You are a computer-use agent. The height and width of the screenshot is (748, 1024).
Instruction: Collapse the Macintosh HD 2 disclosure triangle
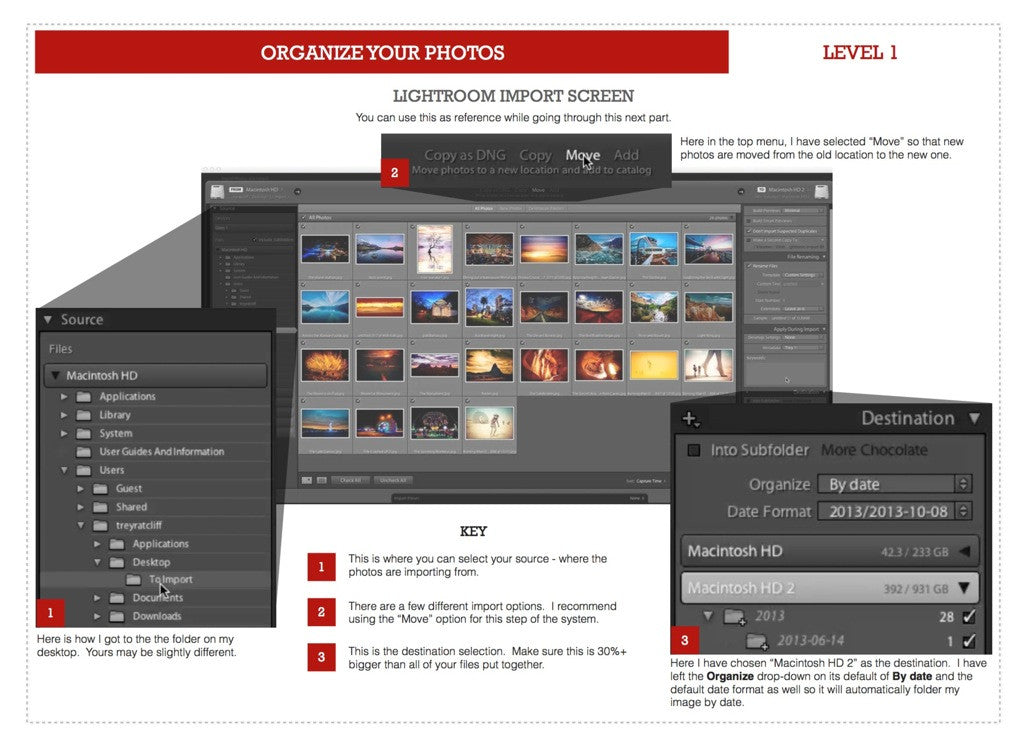click(965, 587)
